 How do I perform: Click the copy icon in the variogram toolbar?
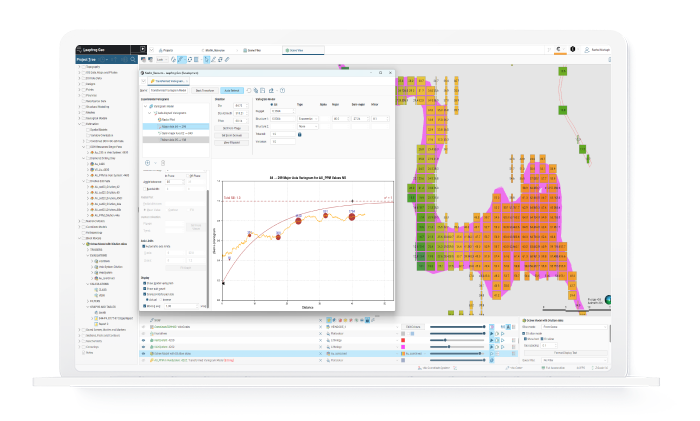(x=256, y=91)
